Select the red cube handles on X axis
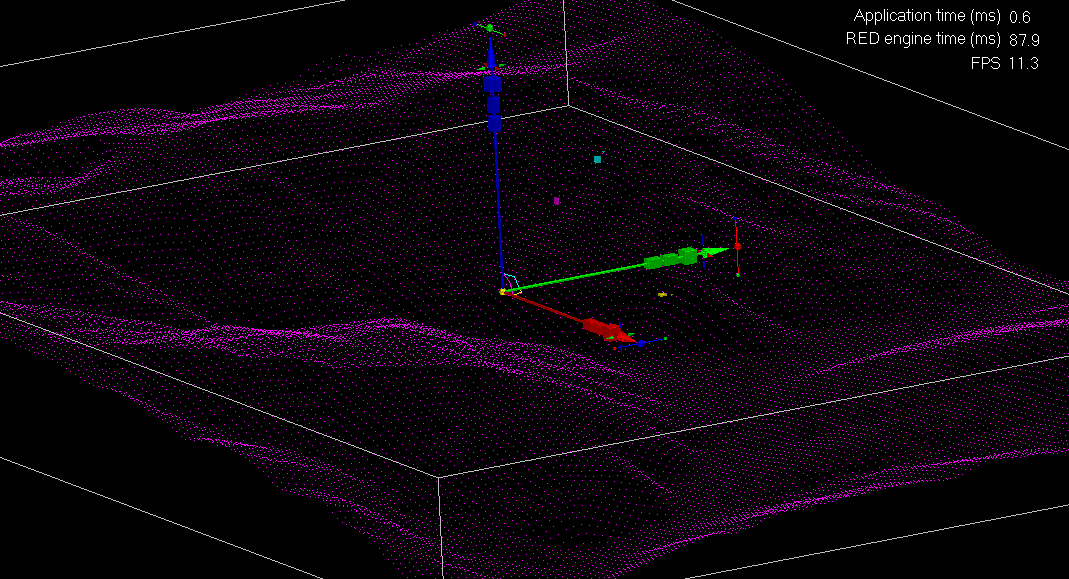 [x=601, y=328]
